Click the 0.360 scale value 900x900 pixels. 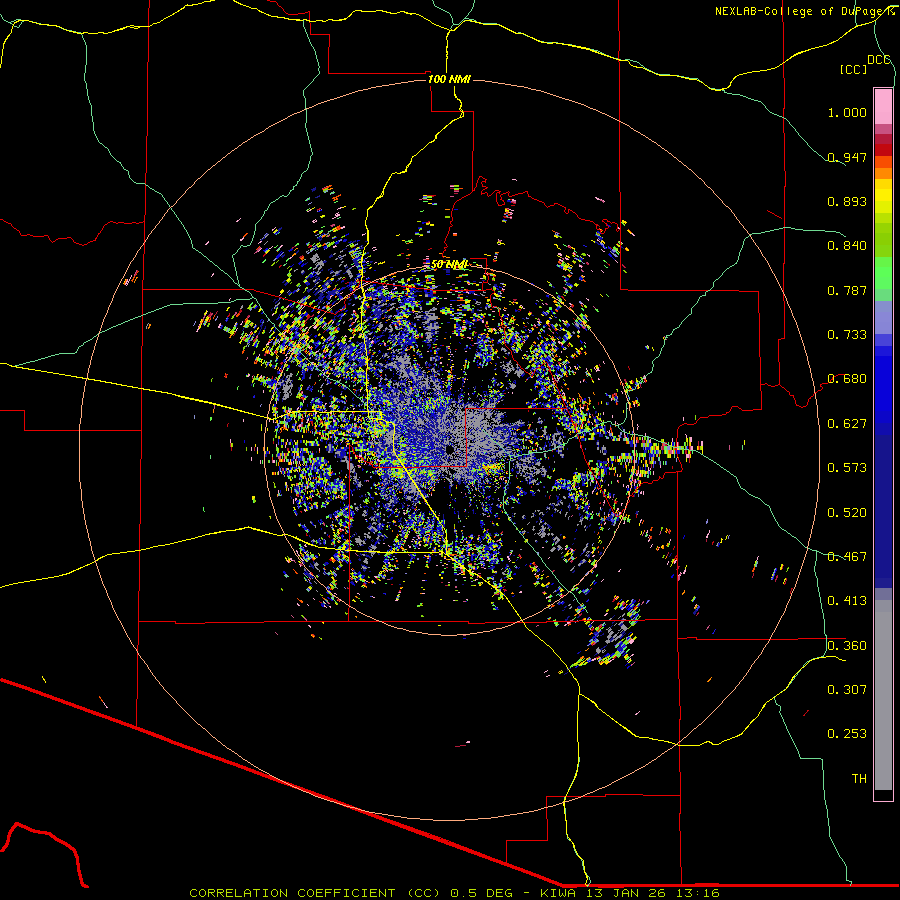[847, 646]
